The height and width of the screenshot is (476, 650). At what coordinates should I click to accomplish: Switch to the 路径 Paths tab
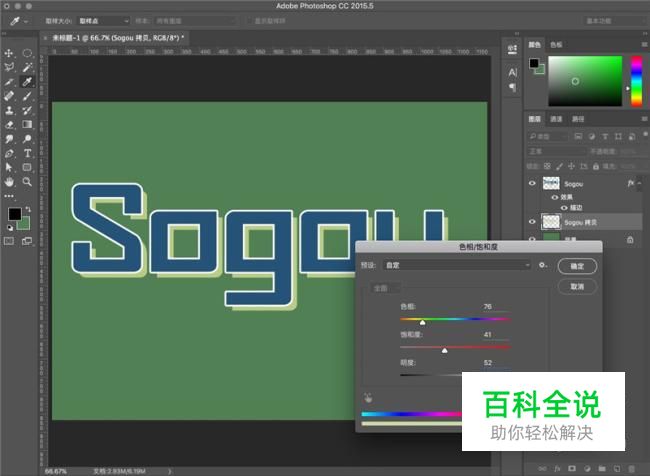(x=578, y=119)
